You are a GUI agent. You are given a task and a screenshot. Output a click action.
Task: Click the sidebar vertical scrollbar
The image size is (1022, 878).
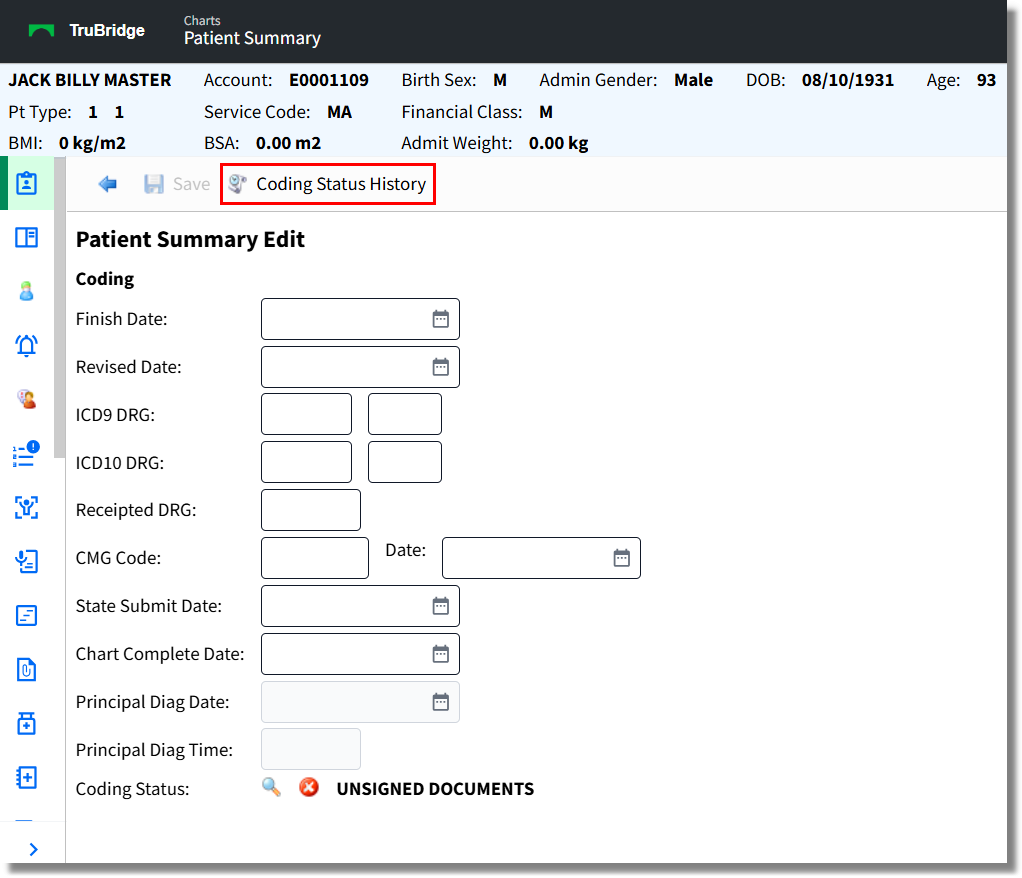pyautogui.click(x=59, y=308)
